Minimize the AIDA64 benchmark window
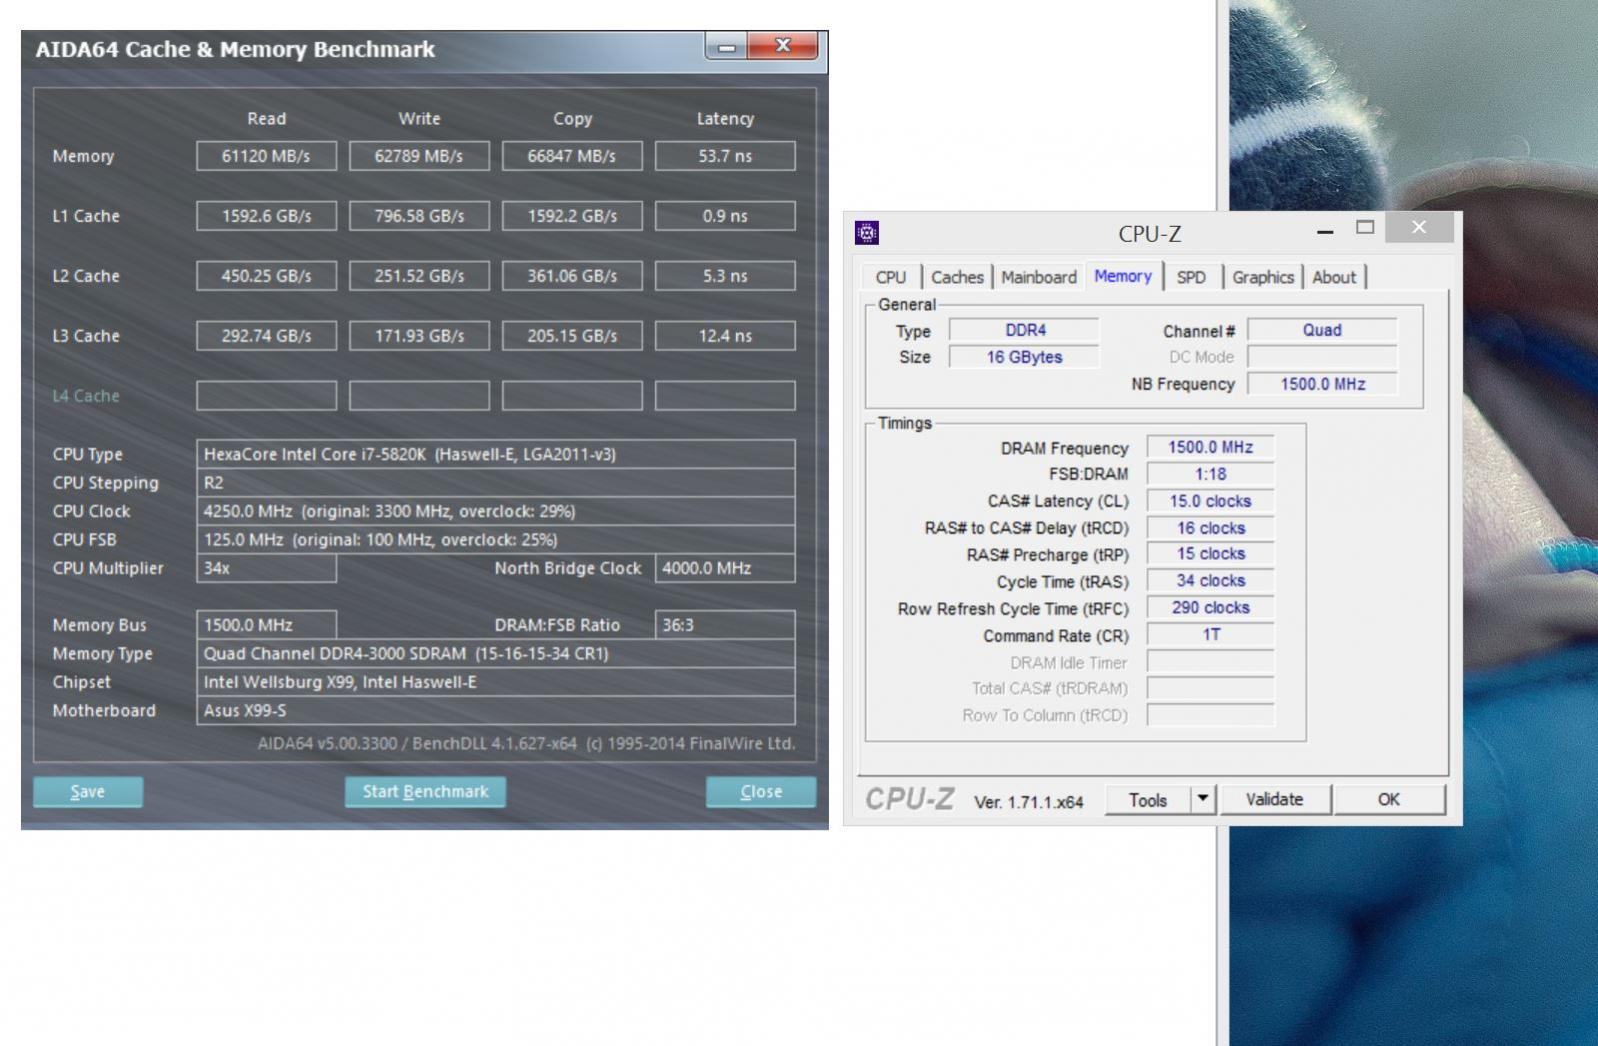Viewport: 1598px width, 1046px height. click(727, 47)
